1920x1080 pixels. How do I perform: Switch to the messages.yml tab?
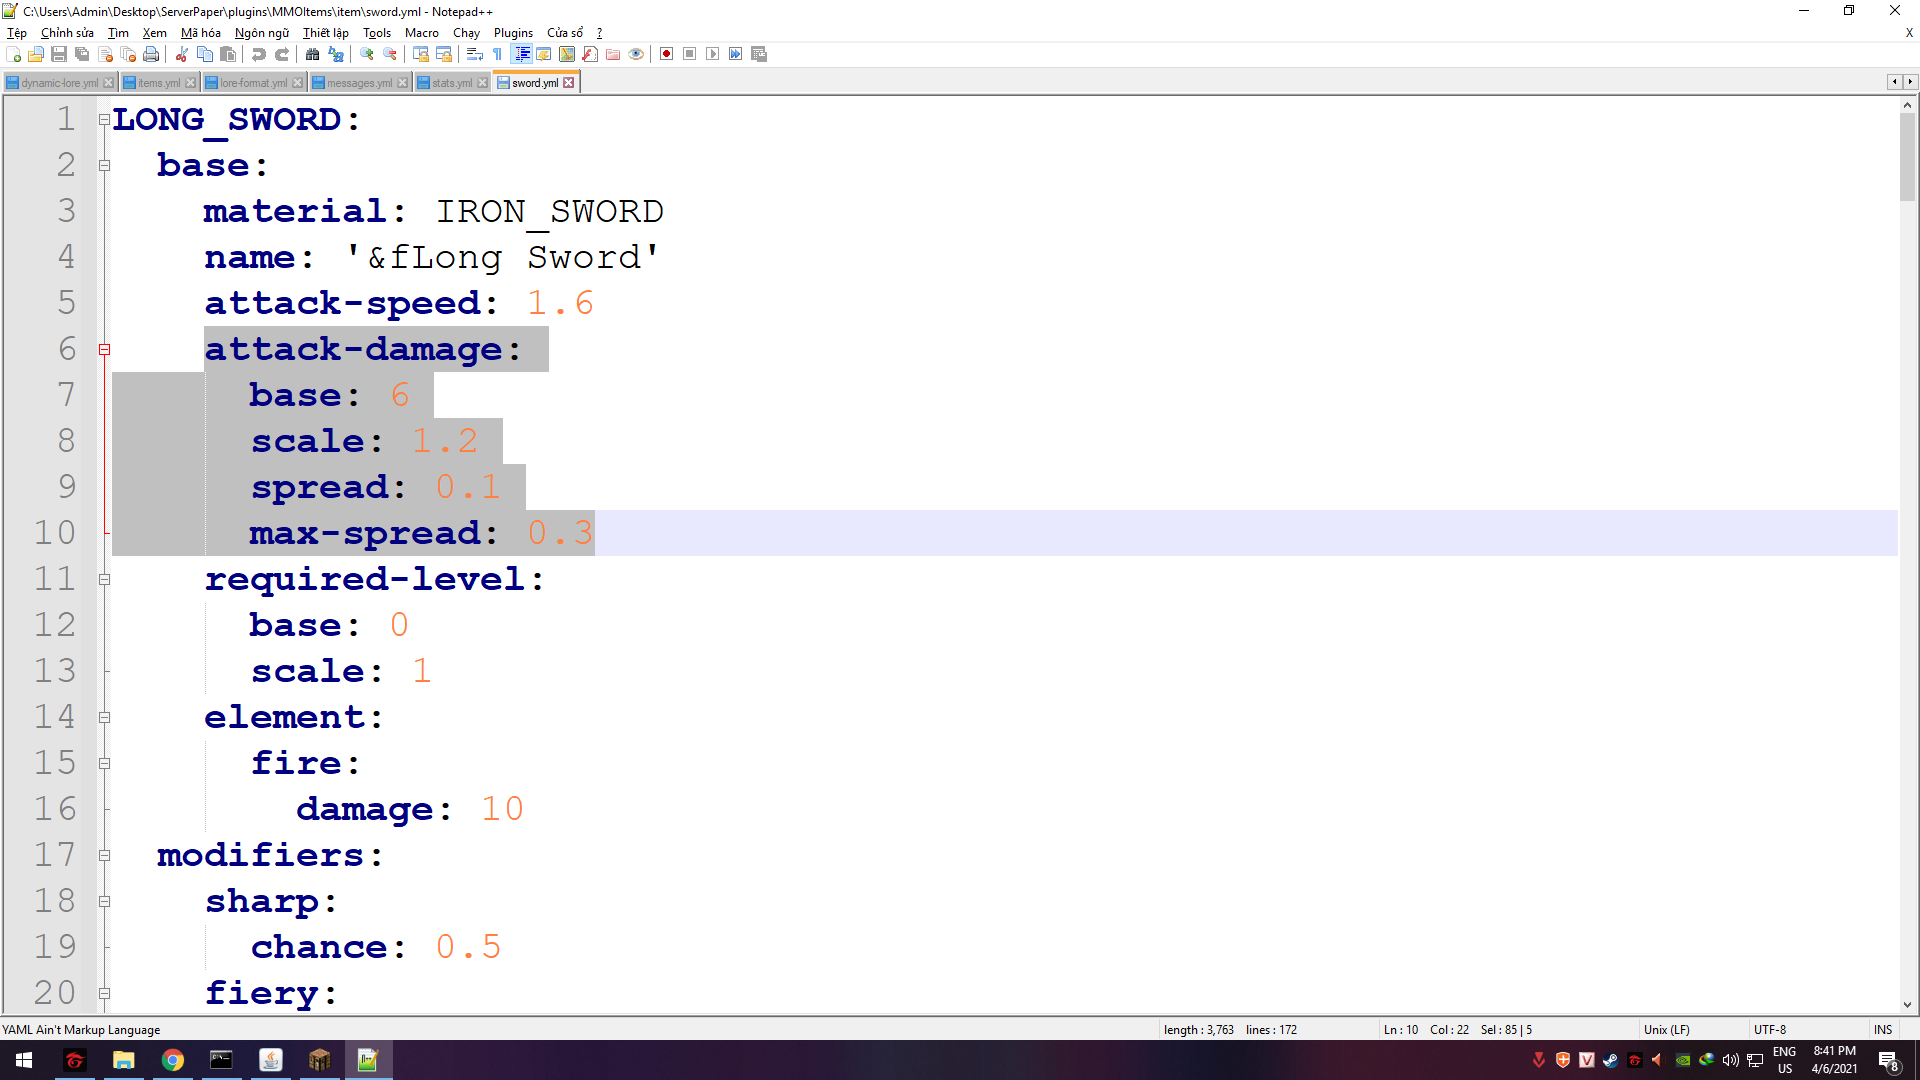point(358,83)
